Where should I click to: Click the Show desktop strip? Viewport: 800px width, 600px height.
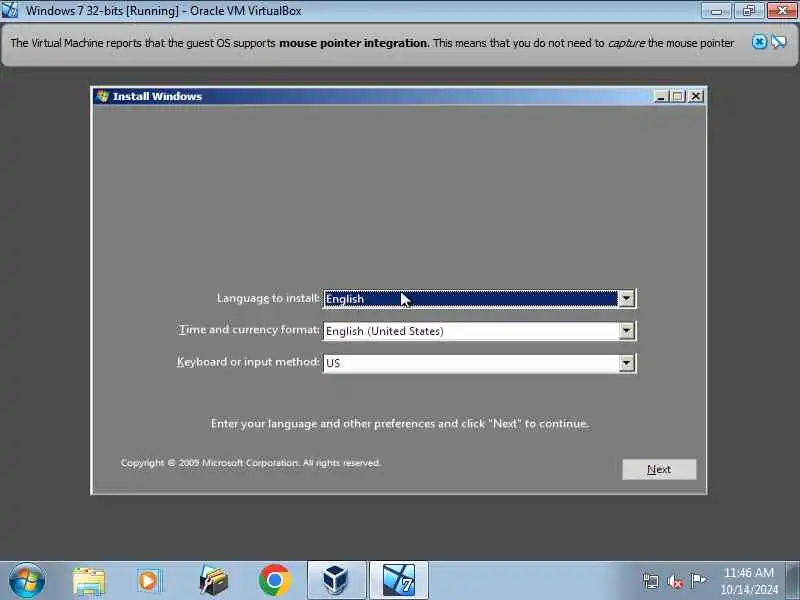[793, 580]
